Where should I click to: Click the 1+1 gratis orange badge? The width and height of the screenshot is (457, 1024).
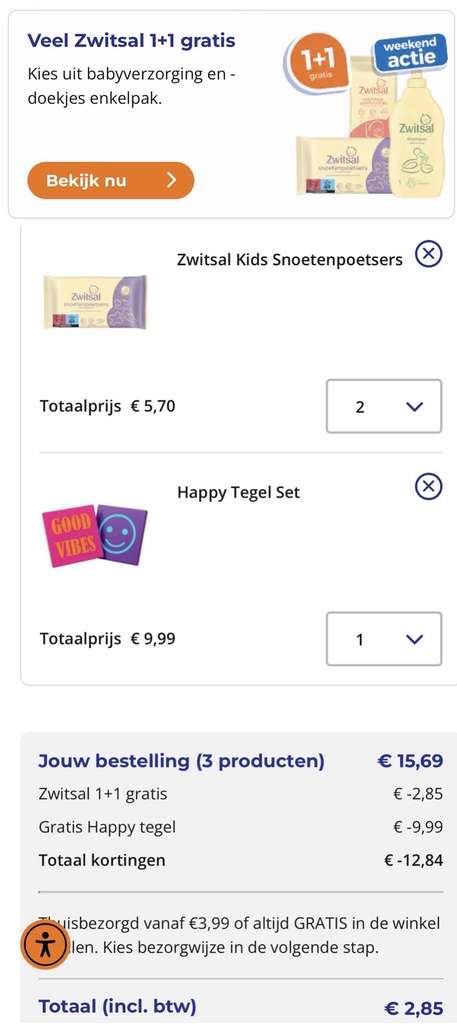[x=317, y=61]
